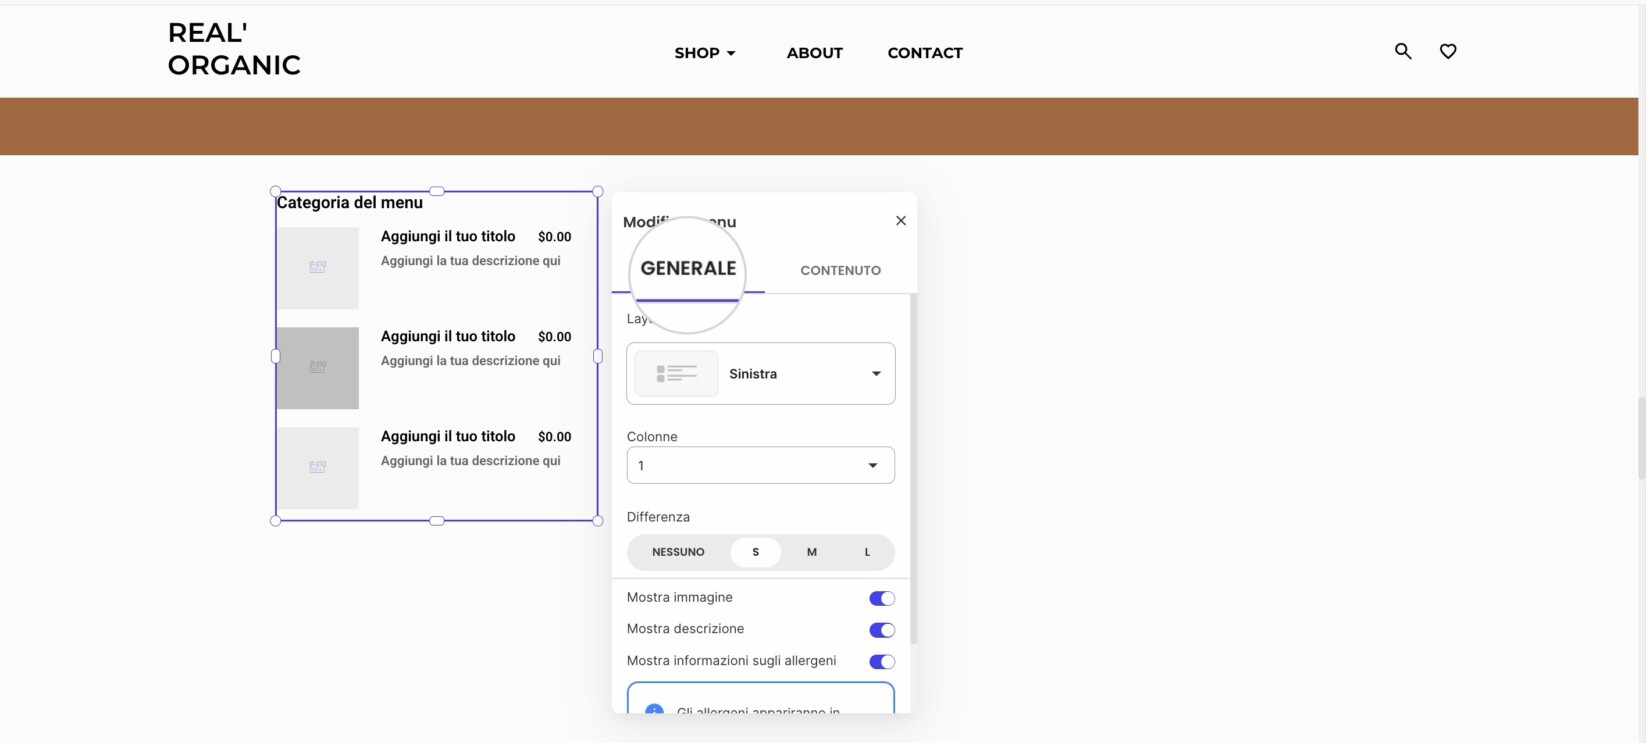
Task: Toggle the Mostra immagine switch
Action: (x=882, y=598)
